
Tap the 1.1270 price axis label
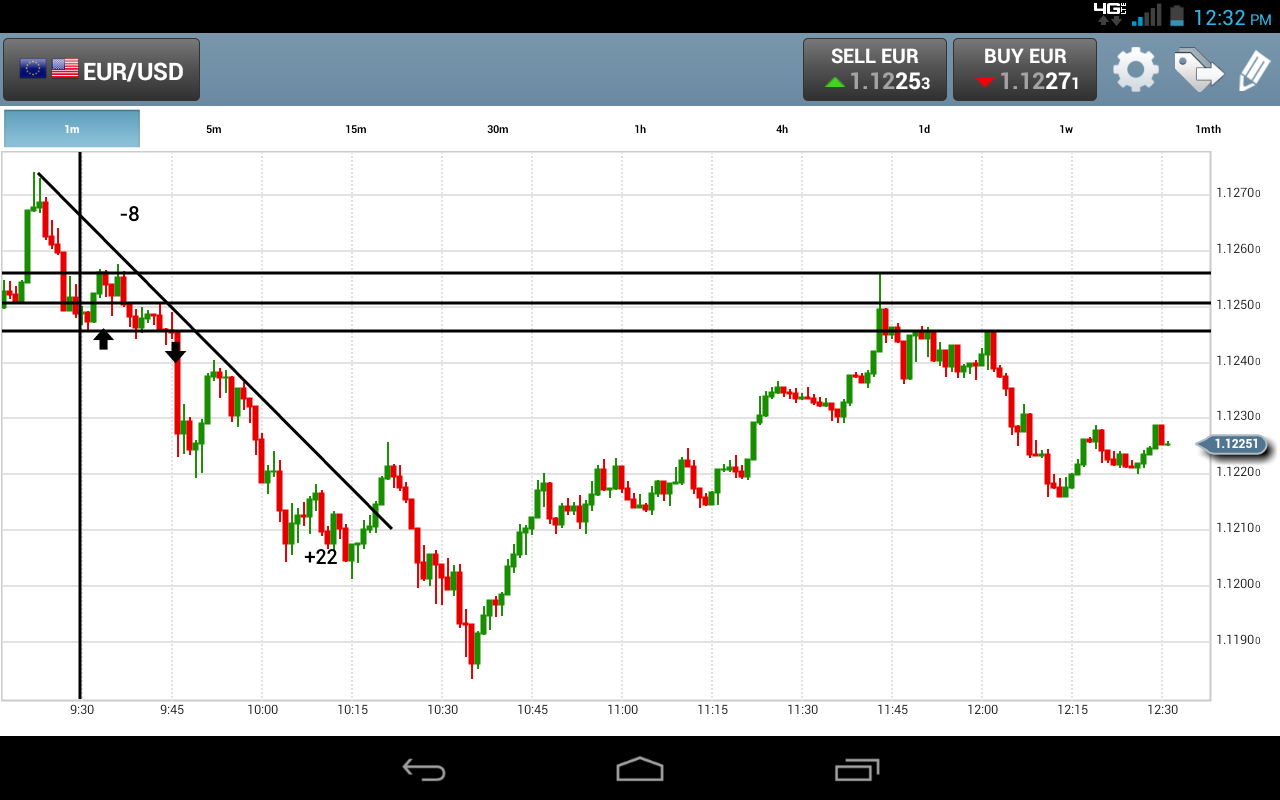1238,193
